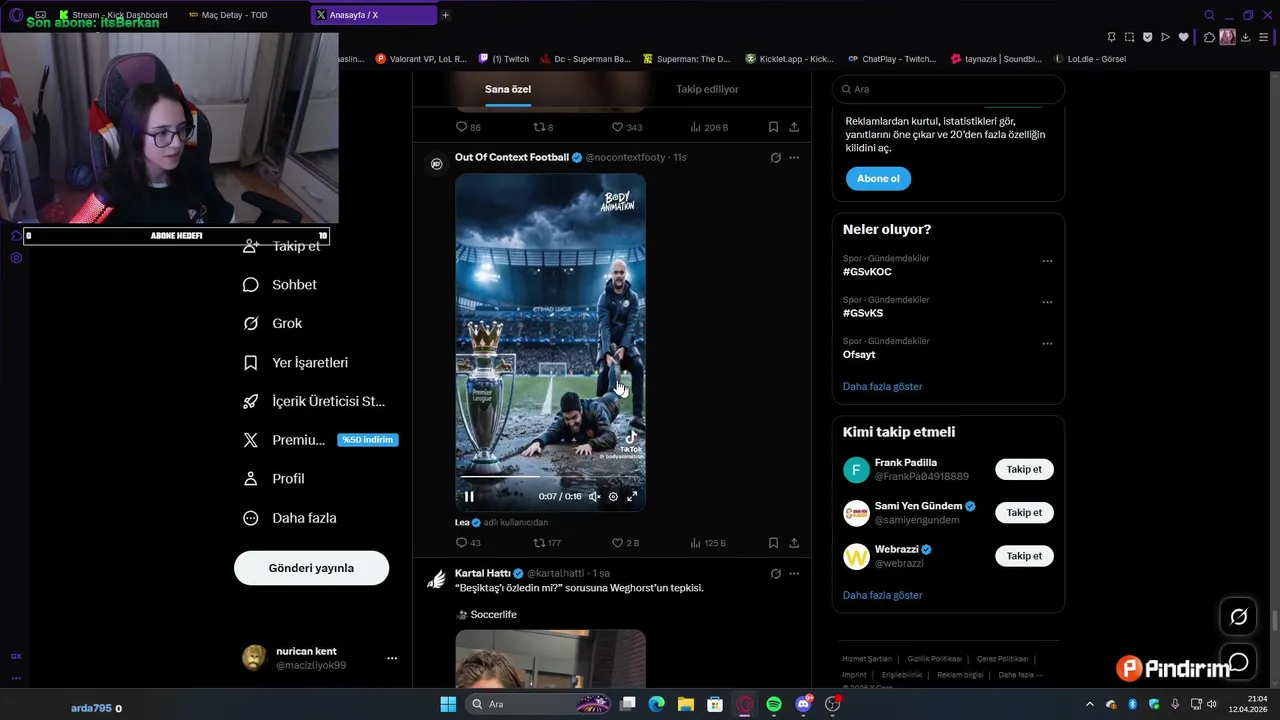Show more trends under Neler oluyor
Viewport: 1280px width, 720px height.
pyautogui.click(x=882, y=386)
